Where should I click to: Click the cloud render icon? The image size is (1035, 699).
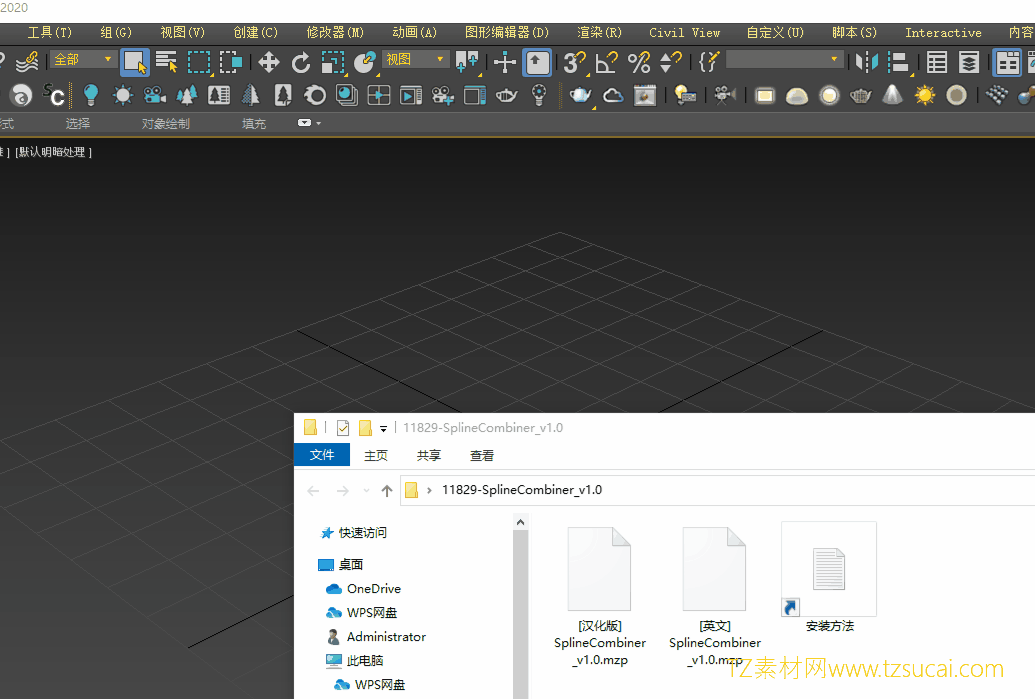[613, 95]
